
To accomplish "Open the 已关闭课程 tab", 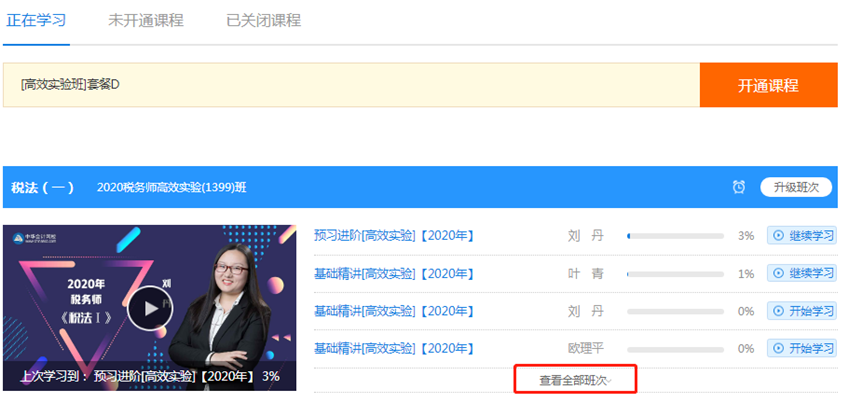I will coord(264,21).
